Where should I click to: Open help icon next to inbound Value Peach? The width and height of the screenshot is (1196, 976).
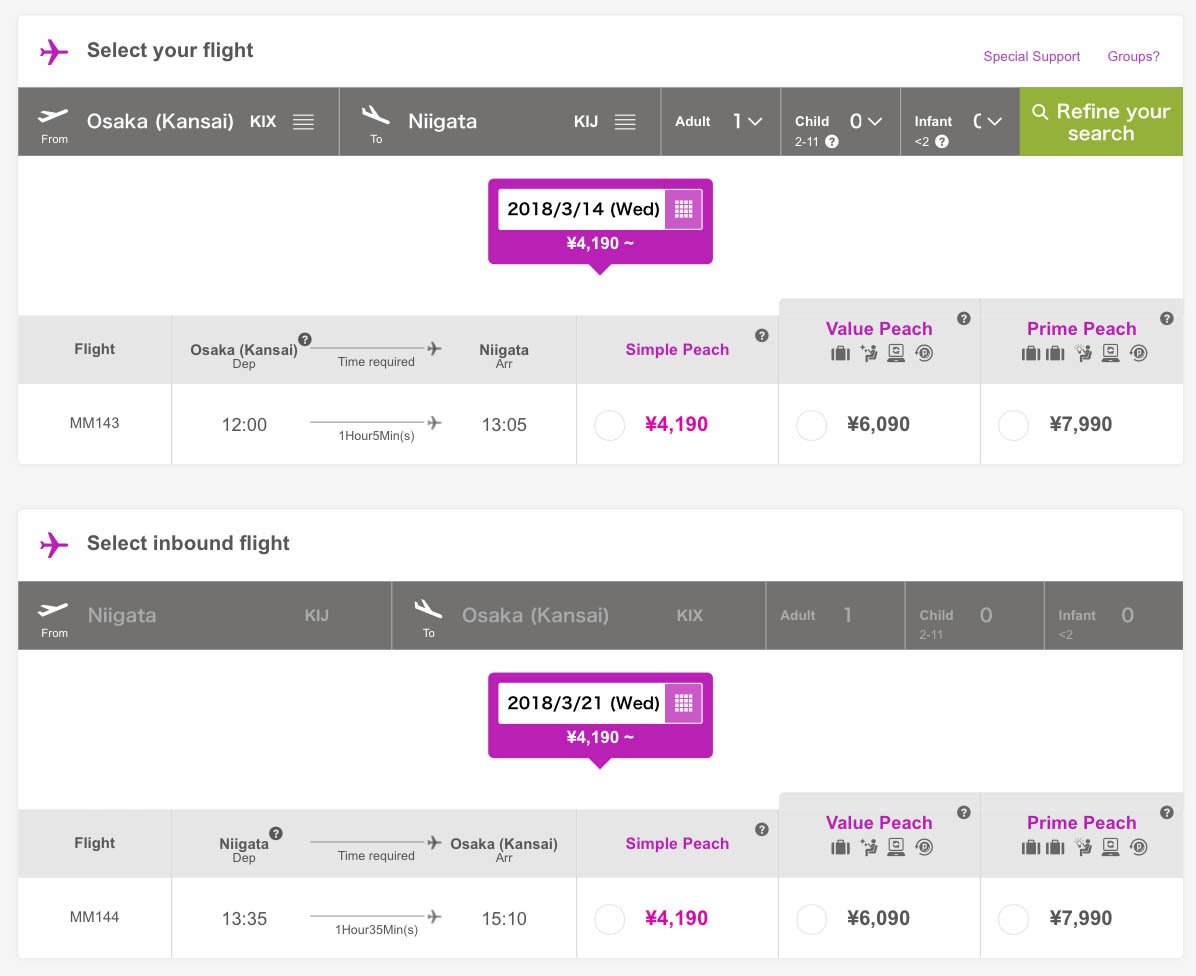click(x=964, y=813)
